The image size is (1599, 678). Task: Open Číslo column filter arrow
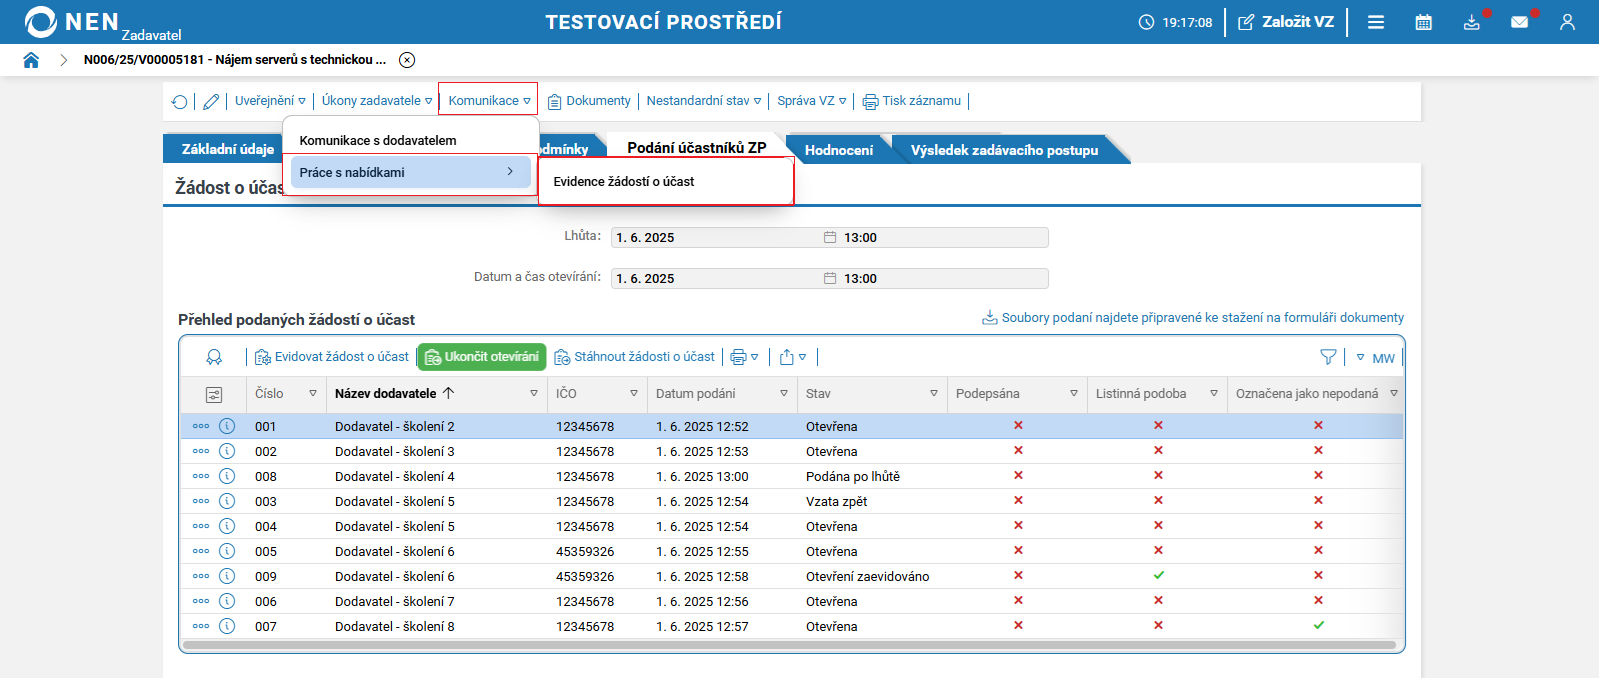click(x=313, y=394)
